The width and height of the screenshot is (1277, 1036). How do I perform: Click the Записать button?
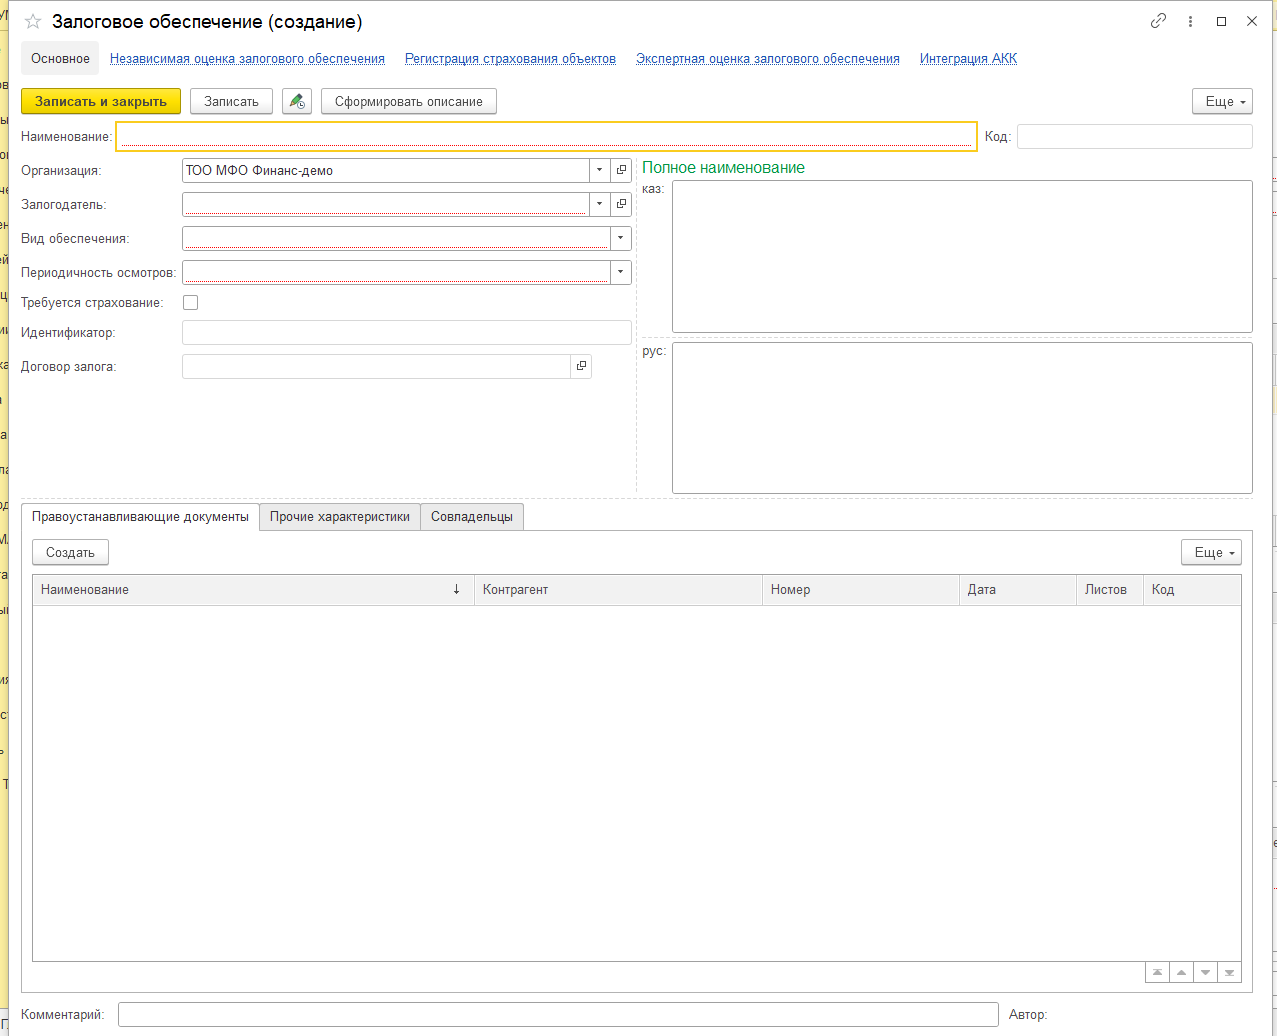pos(231,101)
